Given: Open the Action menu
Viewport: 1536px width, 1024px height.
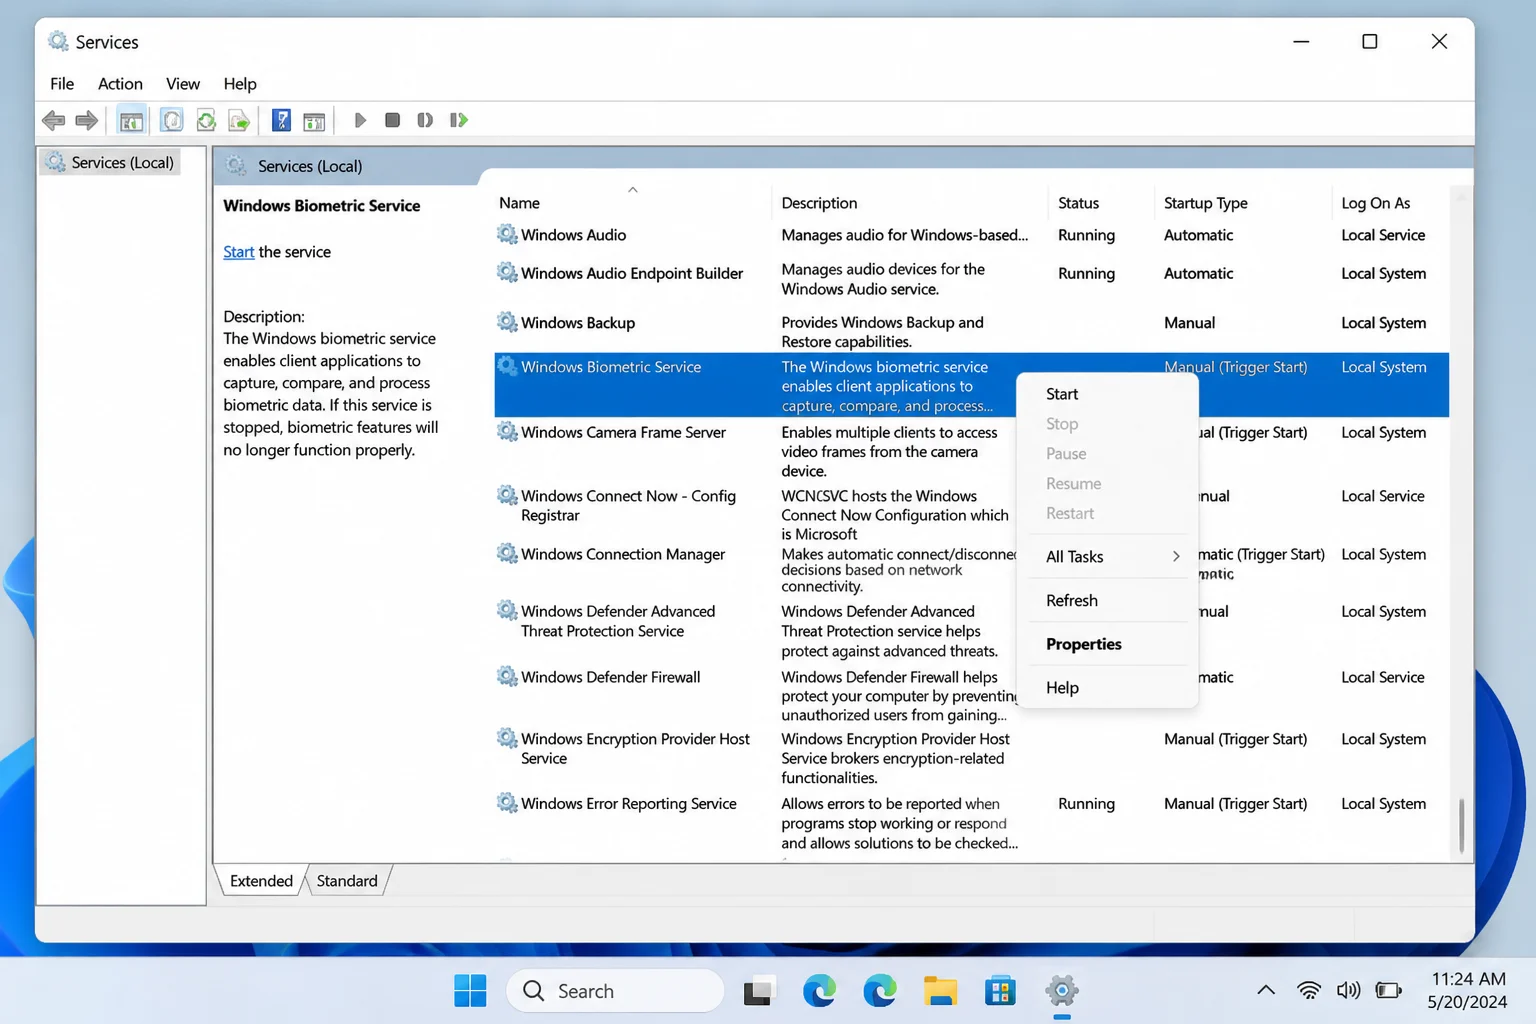Looking at the screenshot, I should click(x=120, y=84).
